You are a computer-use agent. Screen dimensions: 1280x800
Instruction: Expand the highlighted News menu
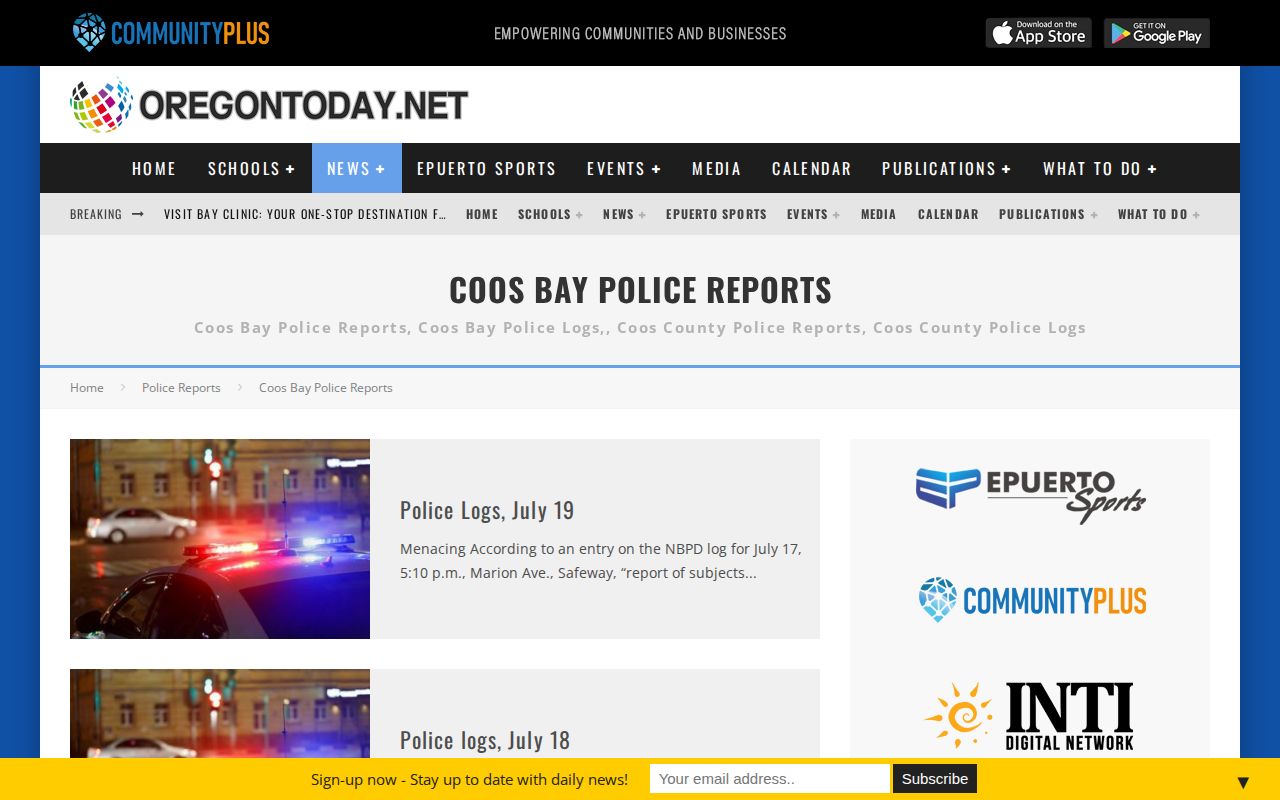(357, 168)
